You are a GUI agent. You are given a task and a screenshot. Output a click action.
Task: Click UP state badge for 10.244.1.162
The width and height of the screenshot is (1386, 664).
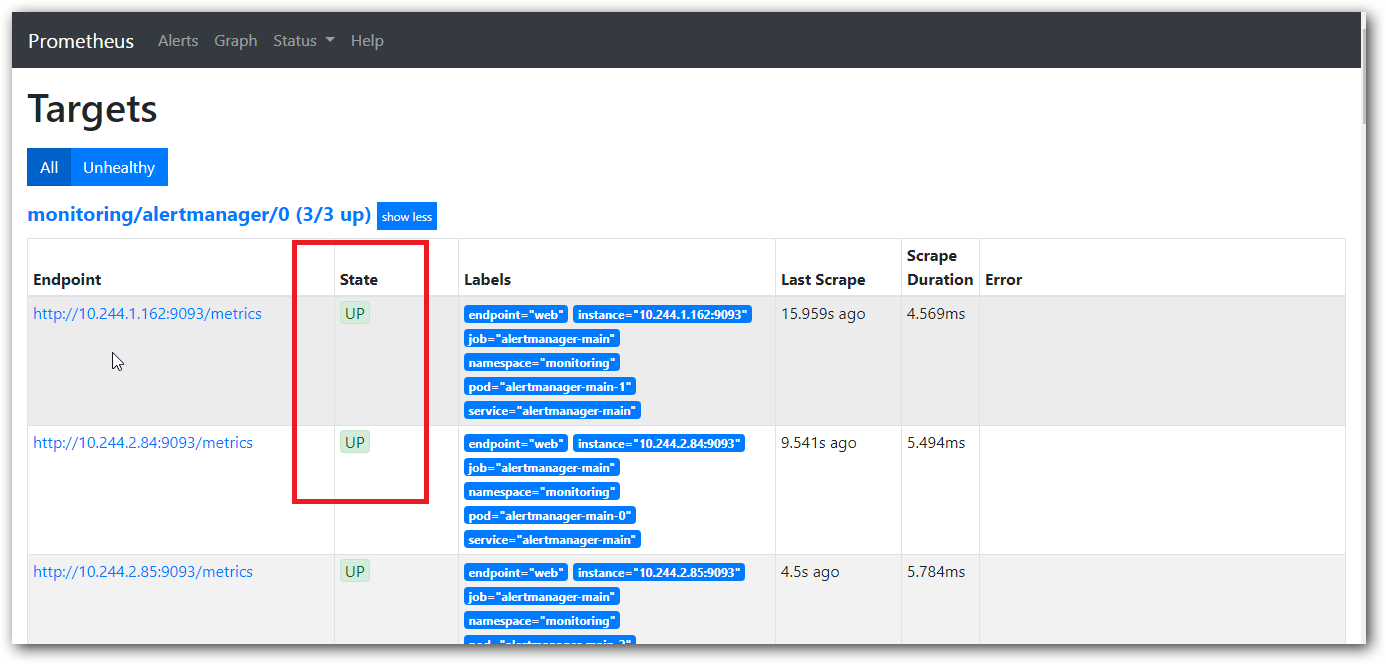[x=355, y=313]
